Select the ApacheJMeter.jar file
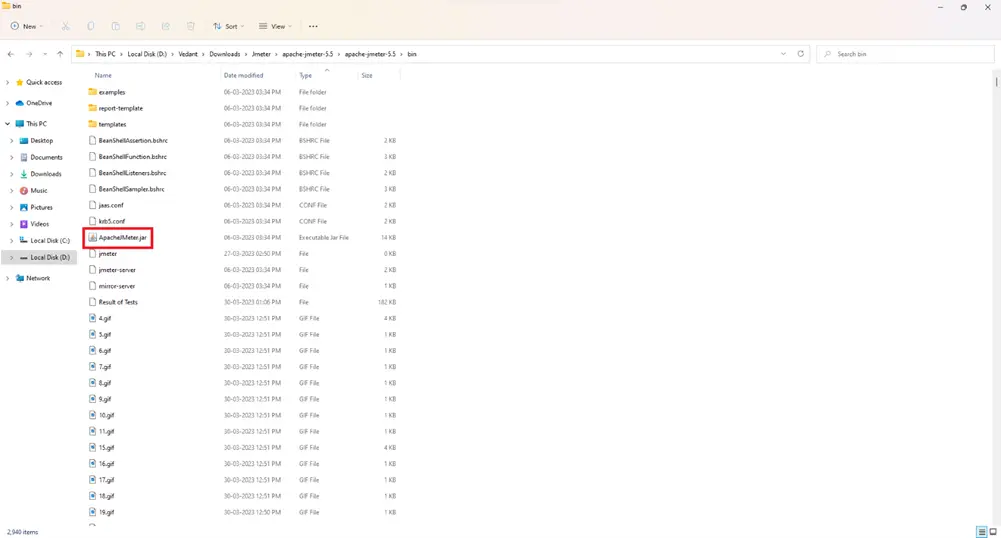Image resolution: width=1001 pixels, height=538 pixels. (x=122, y=238)
